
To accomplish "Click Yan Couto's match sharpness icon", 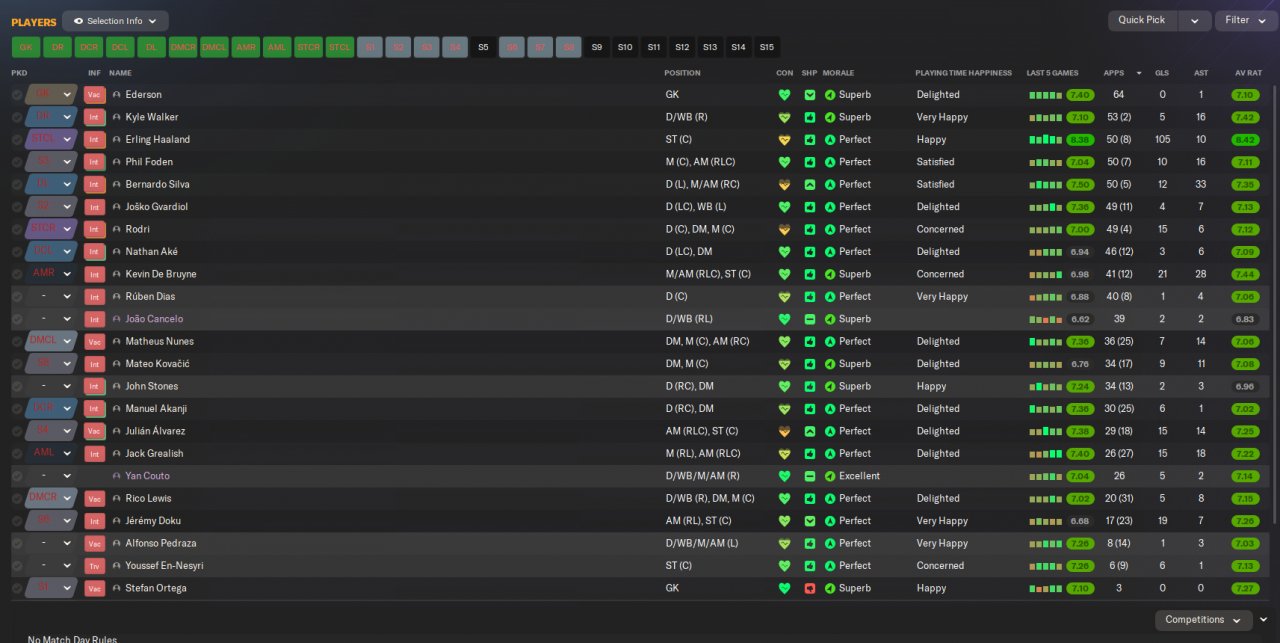I will [x=809, y=476].
